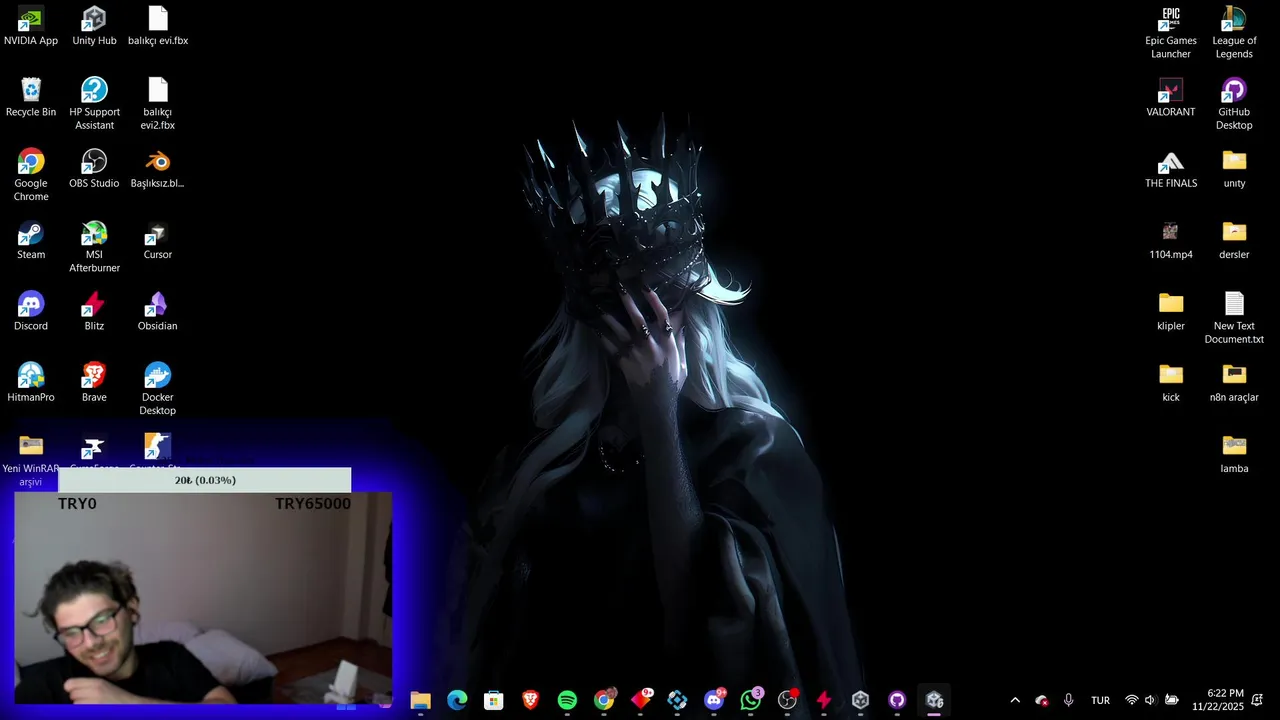The height and width of the screenshot is (720, 1280).
Task: Open the Brave browser desktop shortcut
Action: point(94,383)
